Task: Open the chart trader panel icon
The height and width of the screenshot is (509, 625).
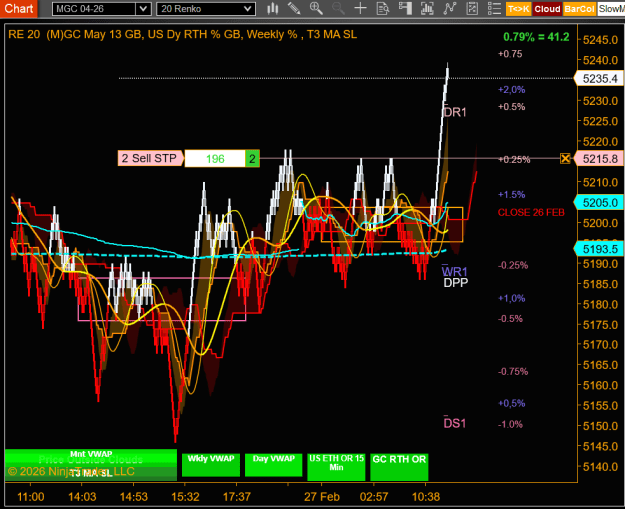Action: point(405,8)
